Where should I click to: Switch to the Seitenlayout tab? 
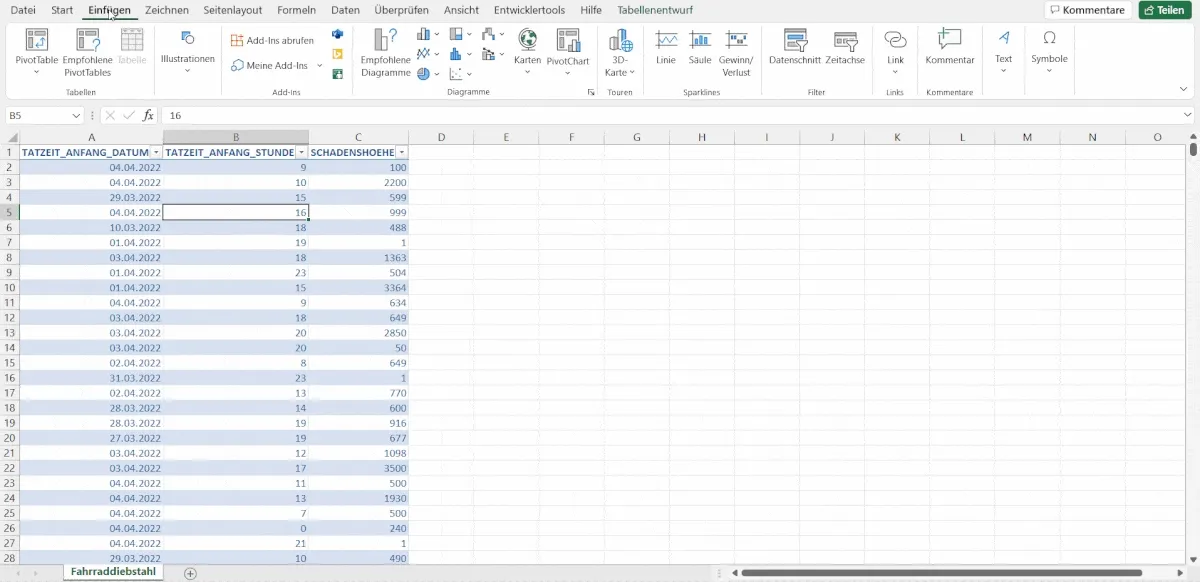232,10
